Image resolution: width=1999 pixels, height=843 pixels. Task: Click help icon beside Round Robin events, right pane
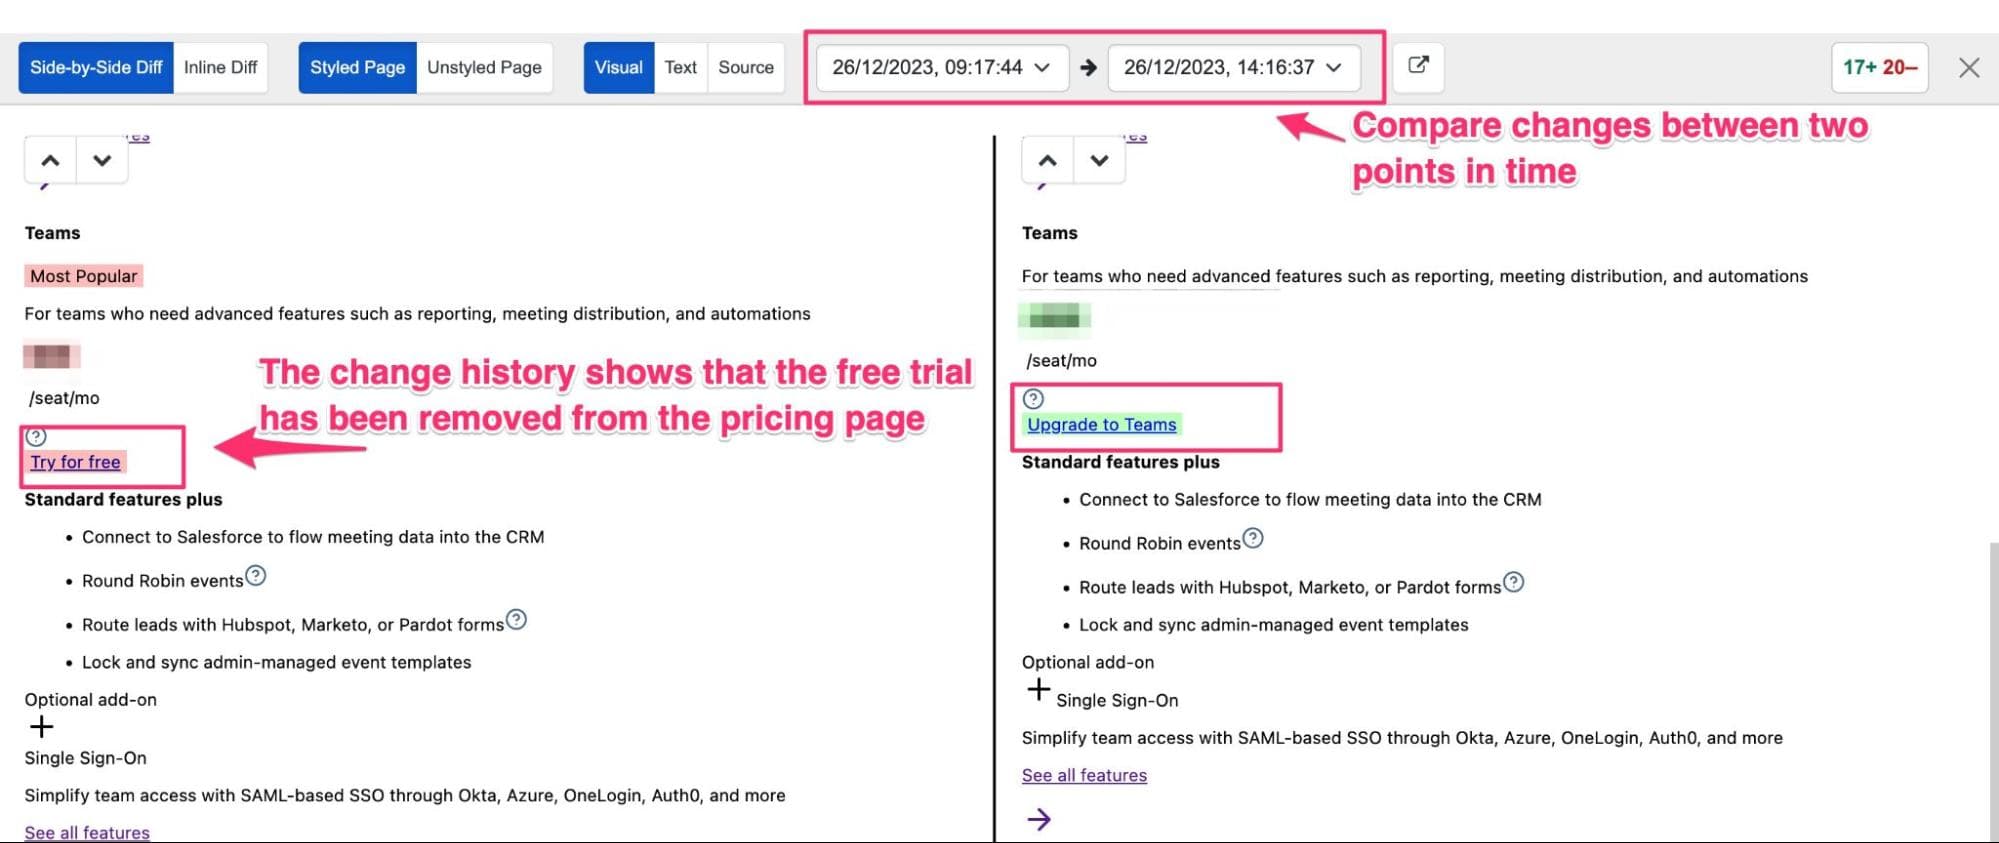click(x=1253, y=539)
